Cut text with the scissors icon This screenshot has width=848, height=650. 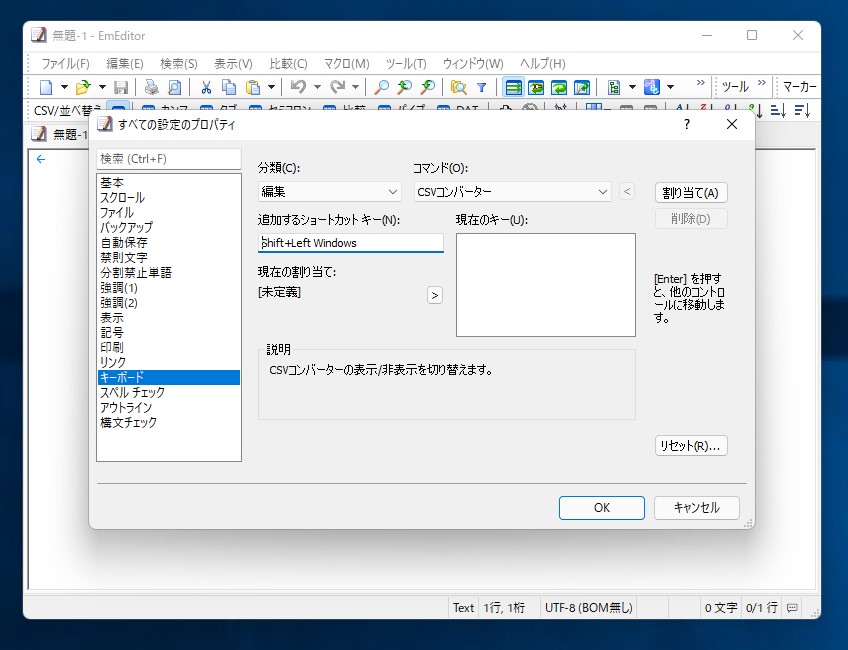click(x=207, y=88)
